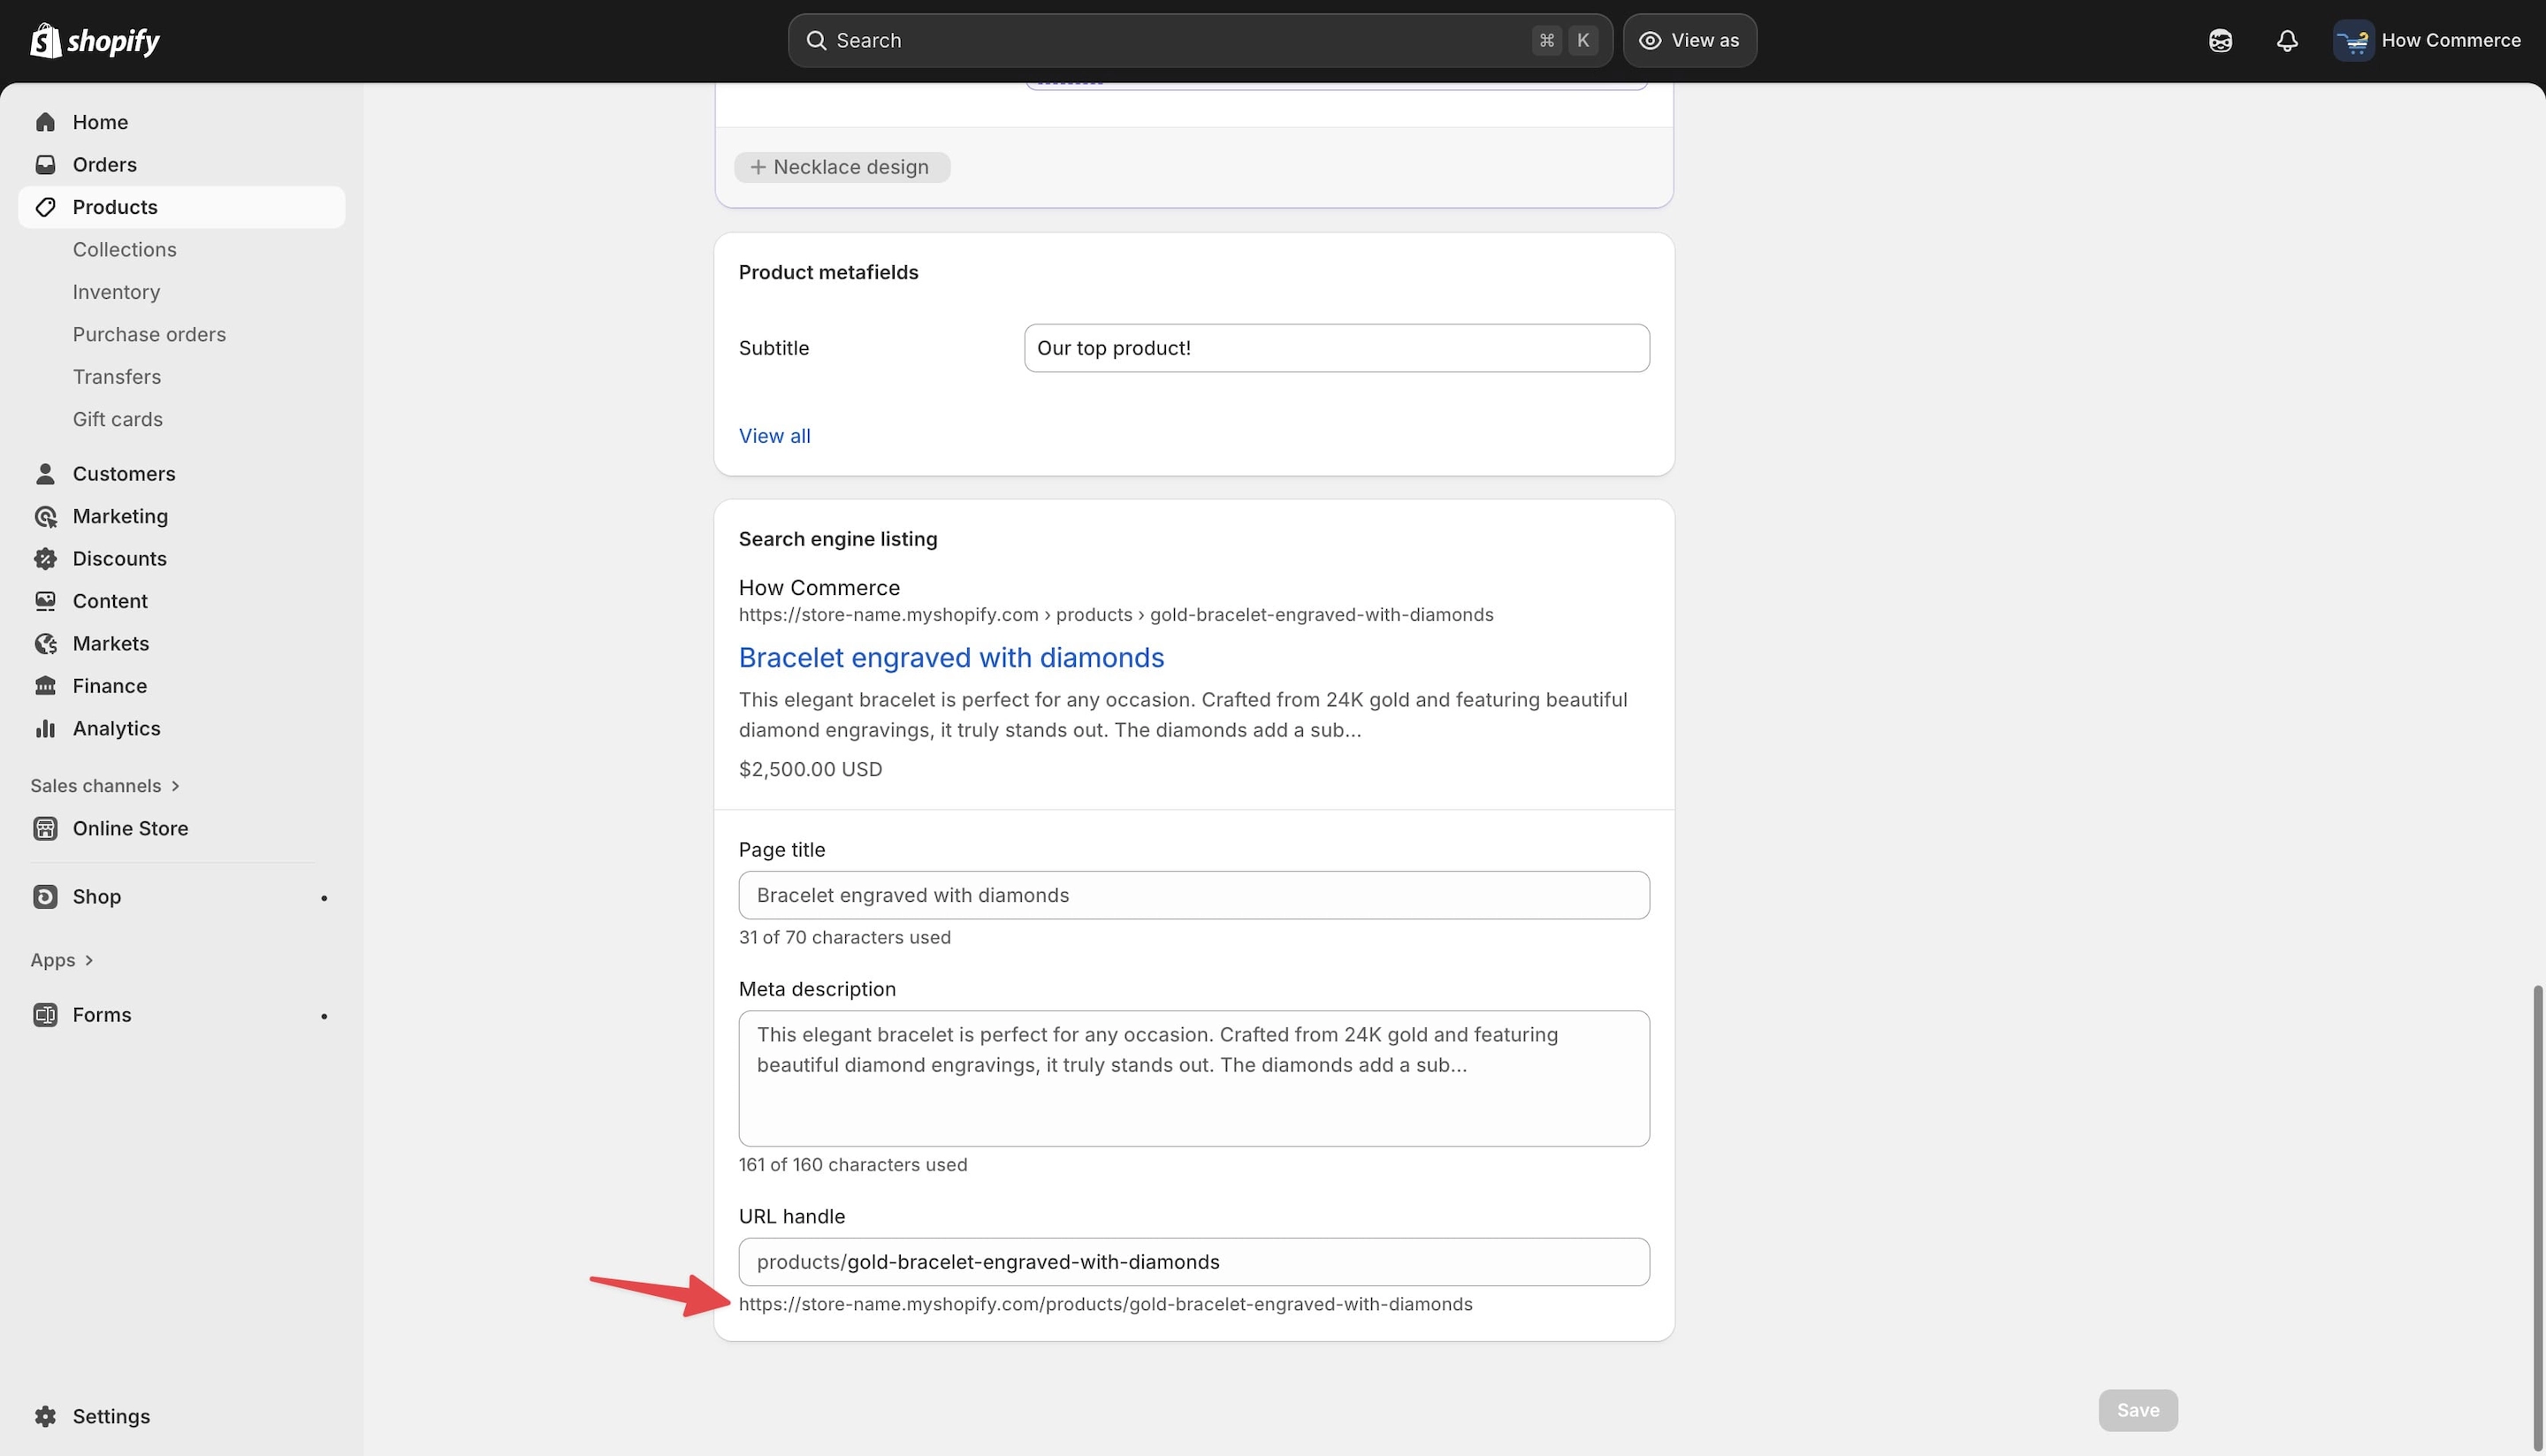
Task: Click the Home house icon
Action: pos(45,122)
